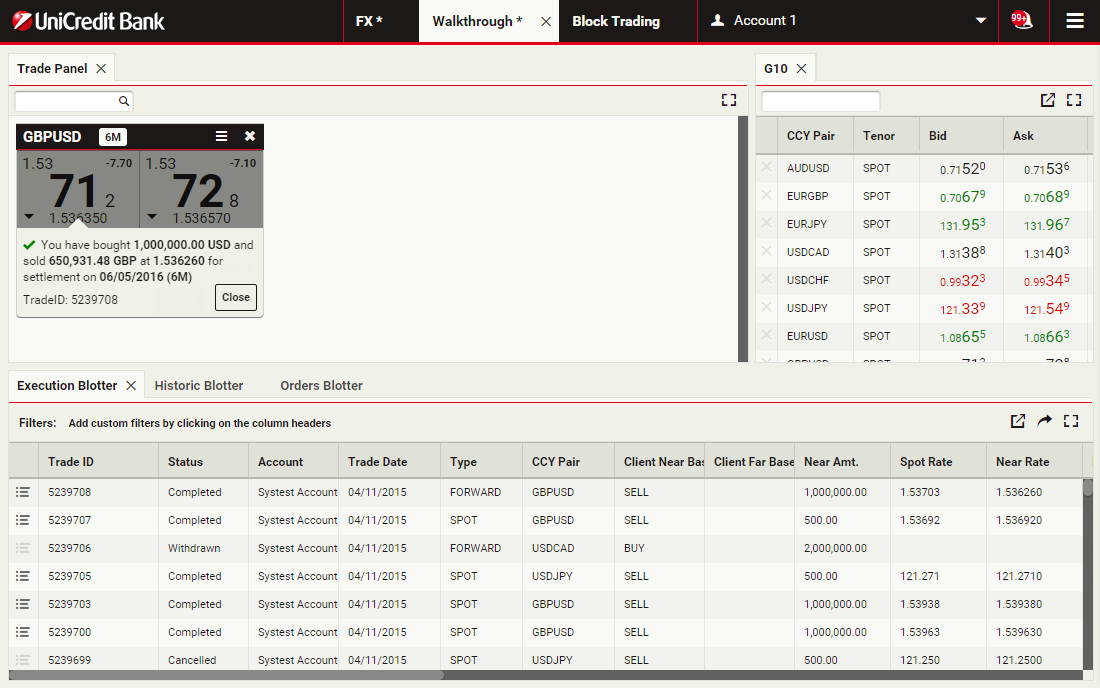Close the trade confirmation message
This screenshot has height=688, width=1100.
pyautogui.click(x=236, y=297)
